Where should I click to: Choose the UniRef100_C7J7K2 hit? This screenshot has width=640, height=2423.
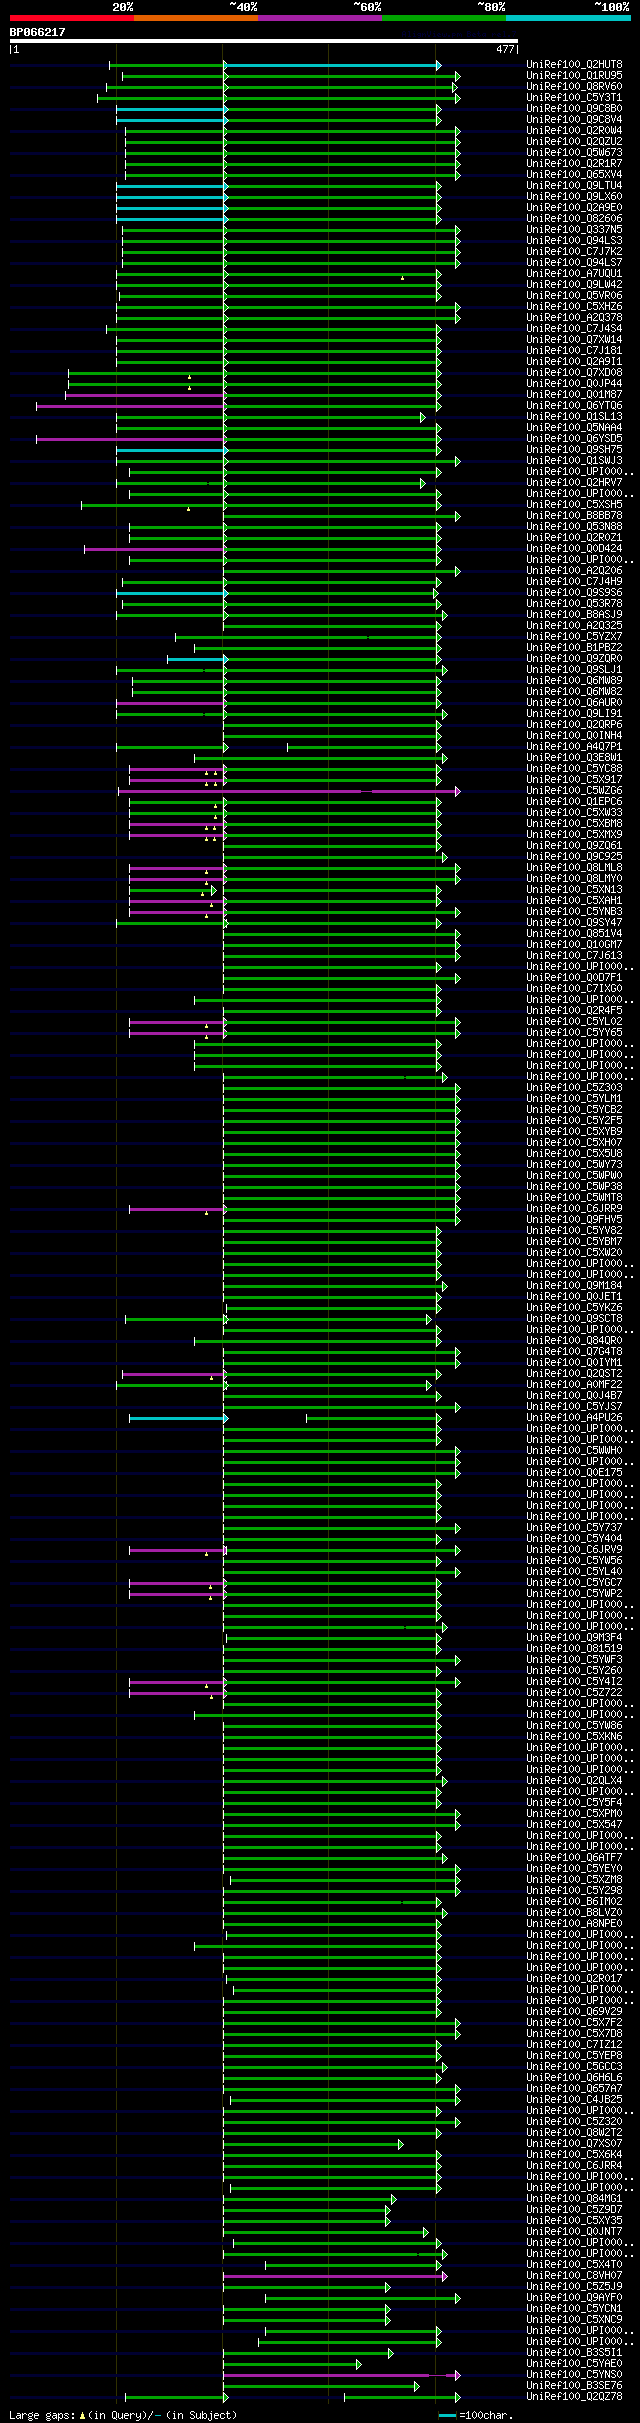(x=574, y=252)
